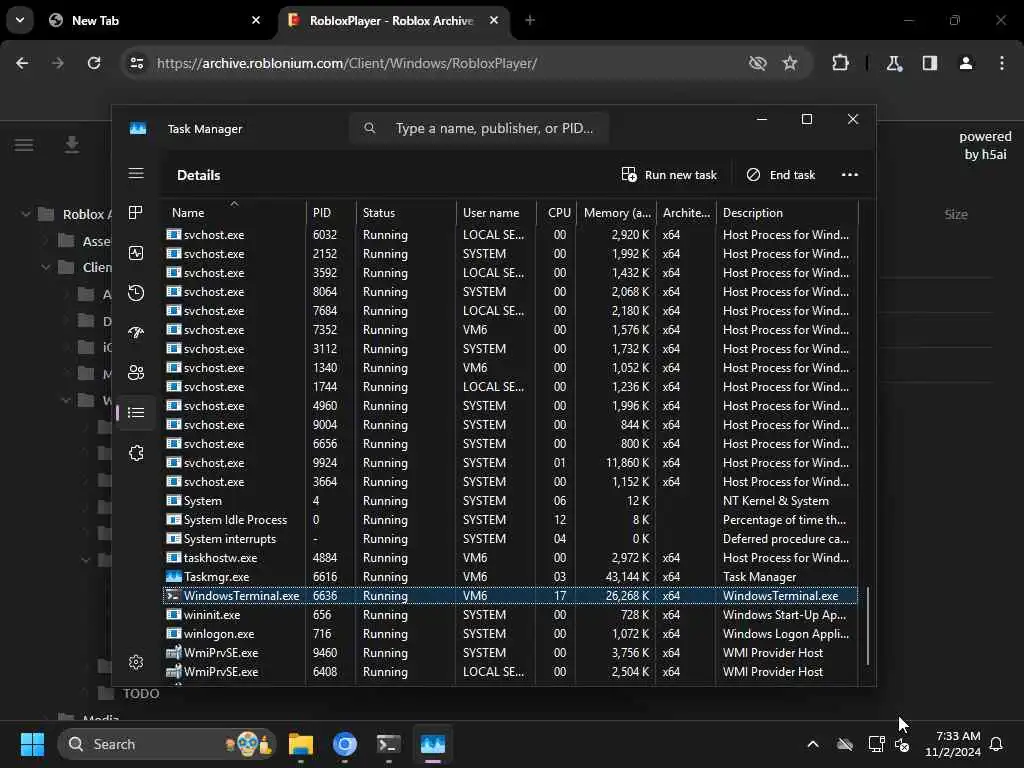The image size is (1024, 768).
Task: Click taskbar Search box
Action: click(x=167, y=744)
